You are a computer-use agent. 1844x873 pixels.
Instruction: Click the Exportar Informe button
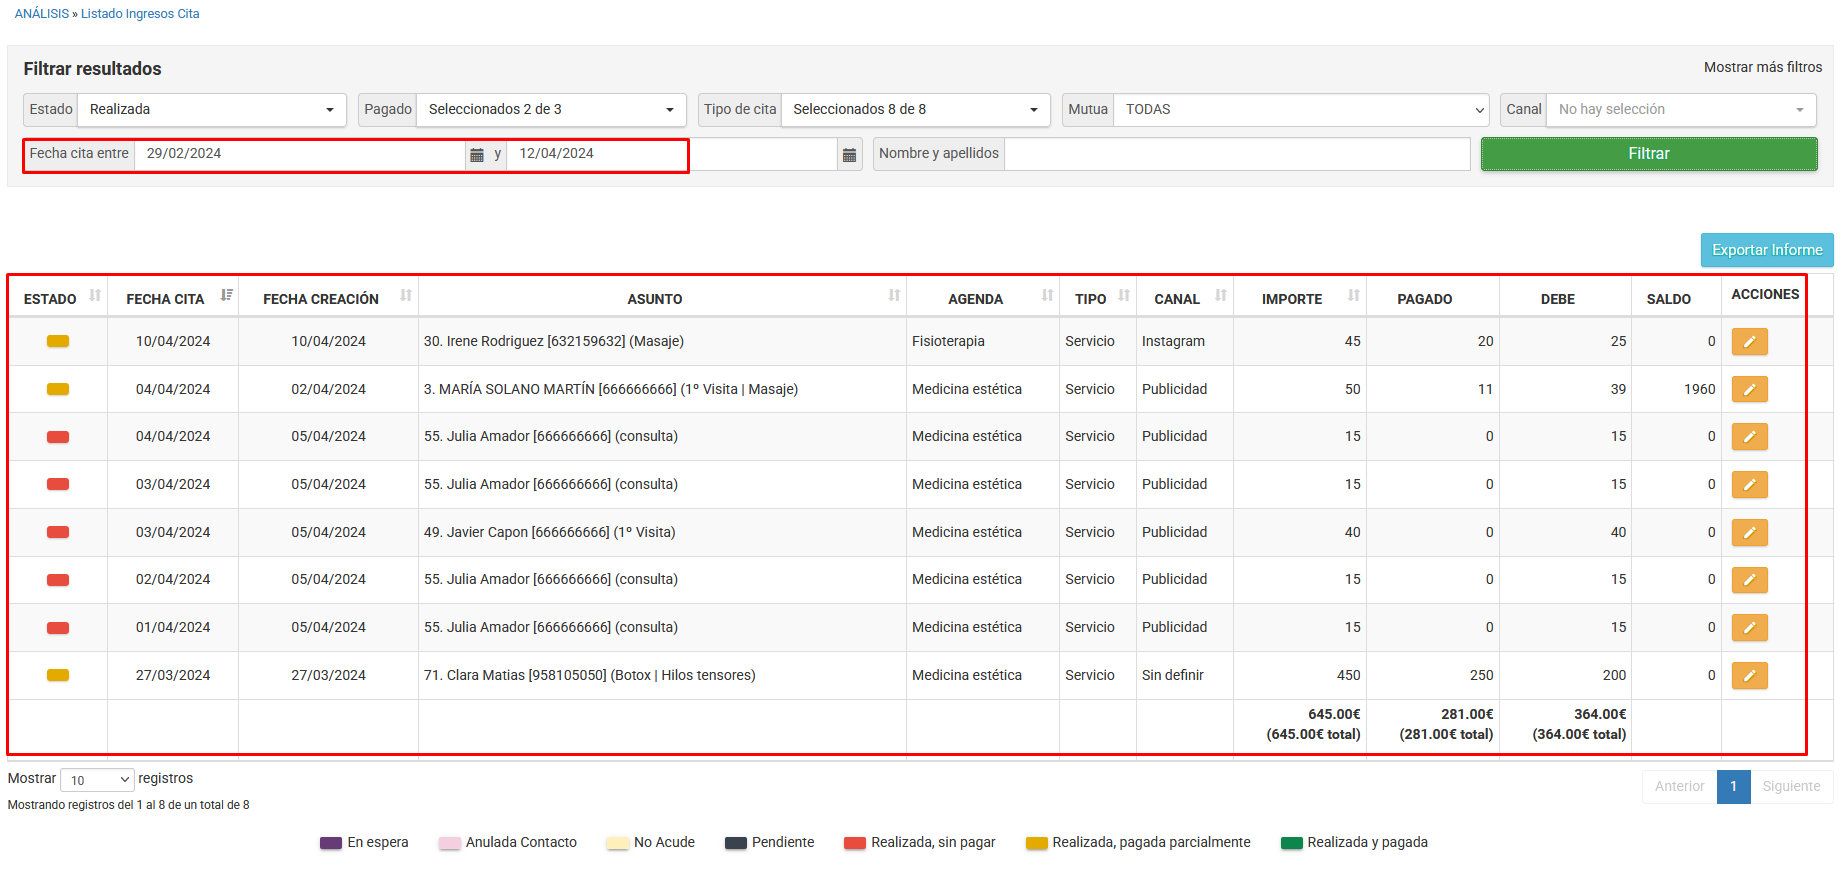[x=1766, y=250]
